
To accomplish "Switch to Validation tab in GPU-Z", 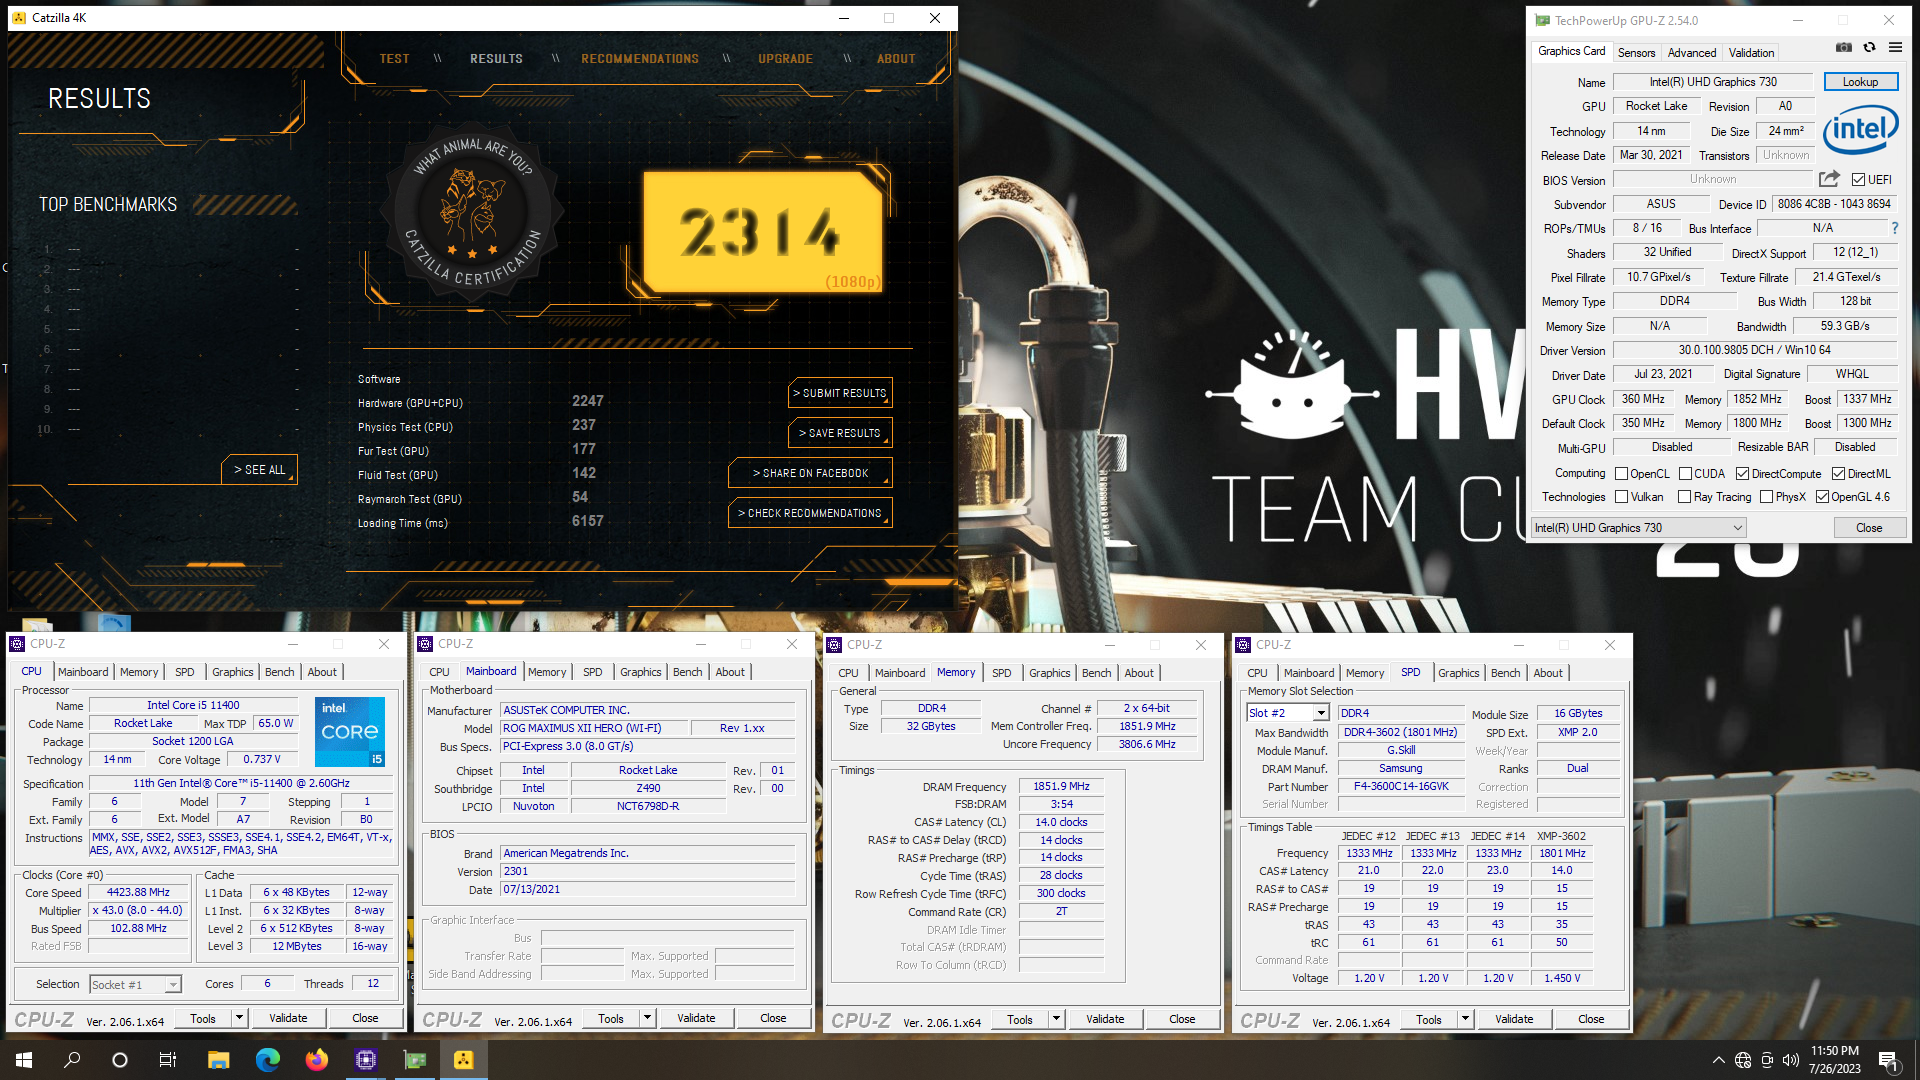I will click(x=1751, y=53).
